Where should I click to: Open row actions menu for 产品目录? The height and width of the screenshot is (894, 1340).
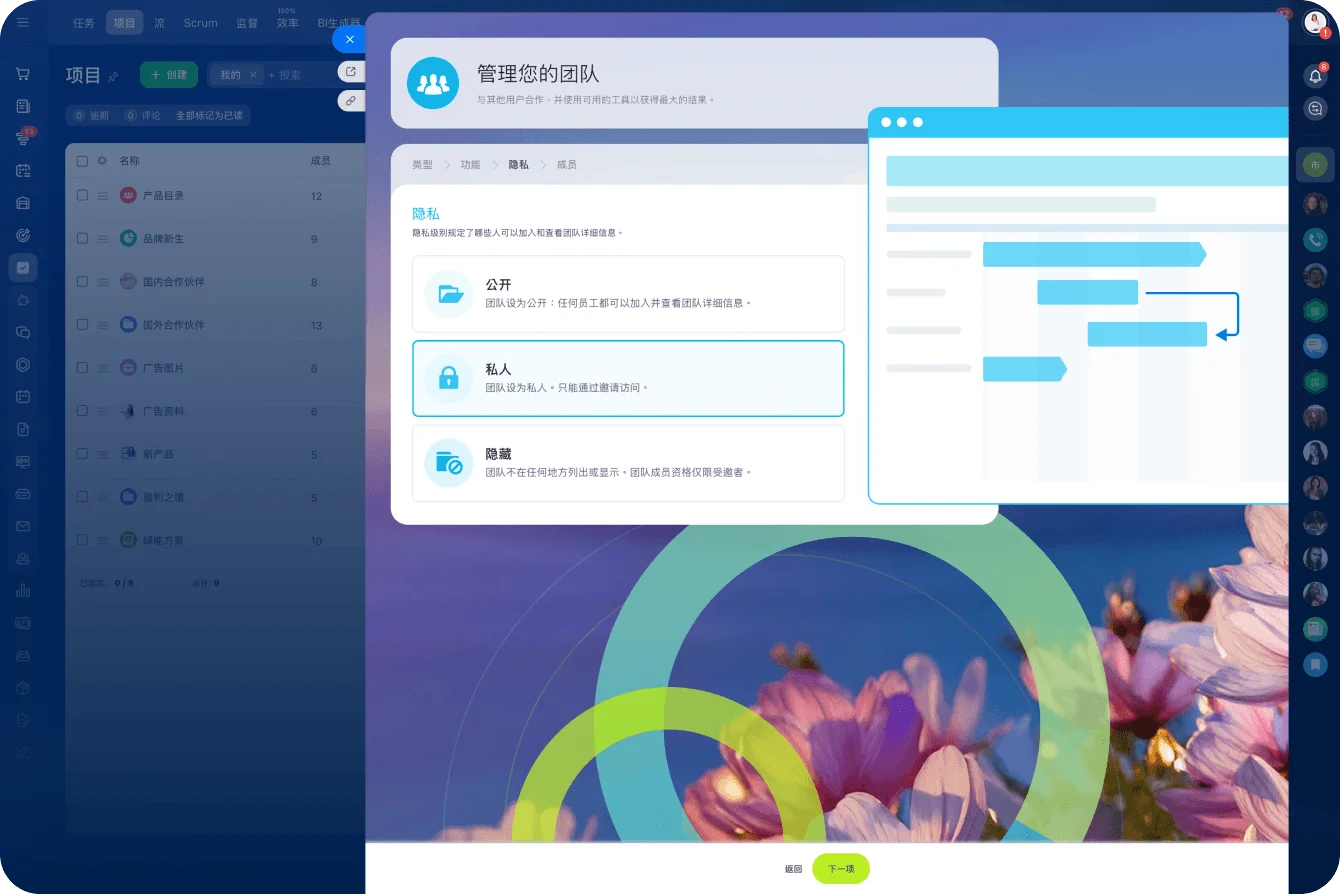[102, 196]
